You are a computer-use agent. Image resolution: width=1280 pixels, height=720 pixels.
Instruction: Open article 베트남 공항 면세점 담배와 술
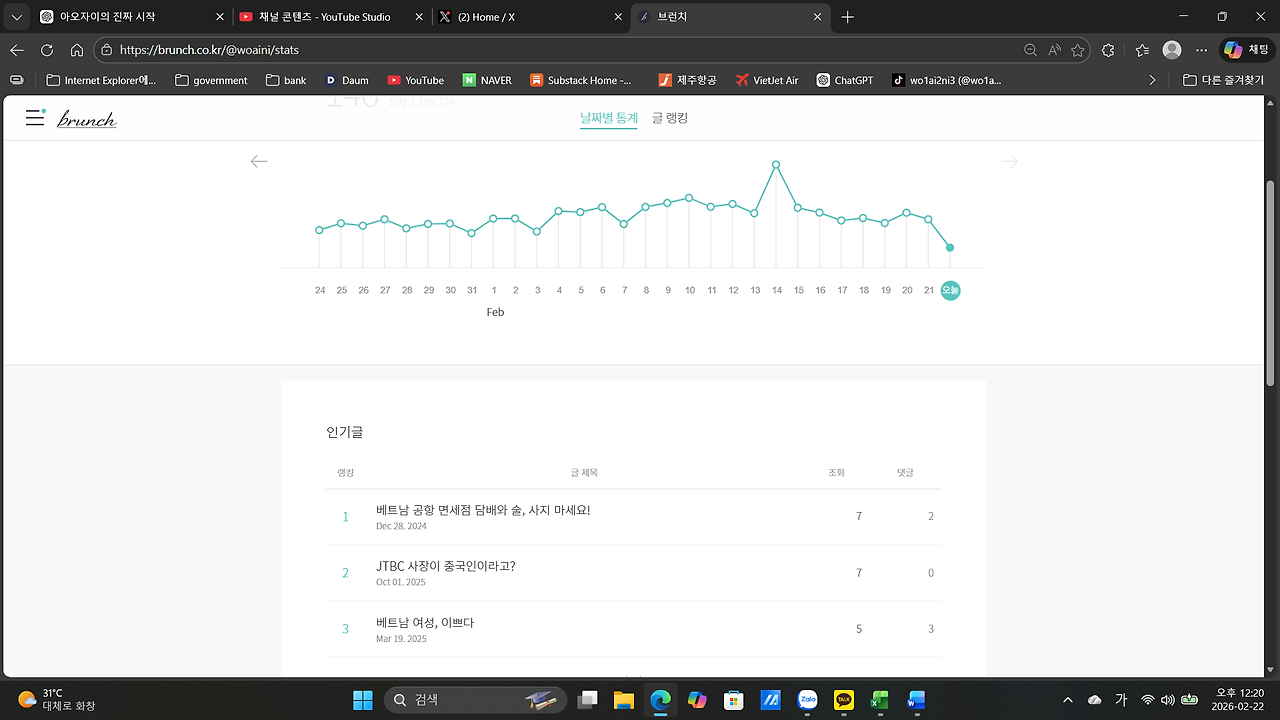[483, 510]
